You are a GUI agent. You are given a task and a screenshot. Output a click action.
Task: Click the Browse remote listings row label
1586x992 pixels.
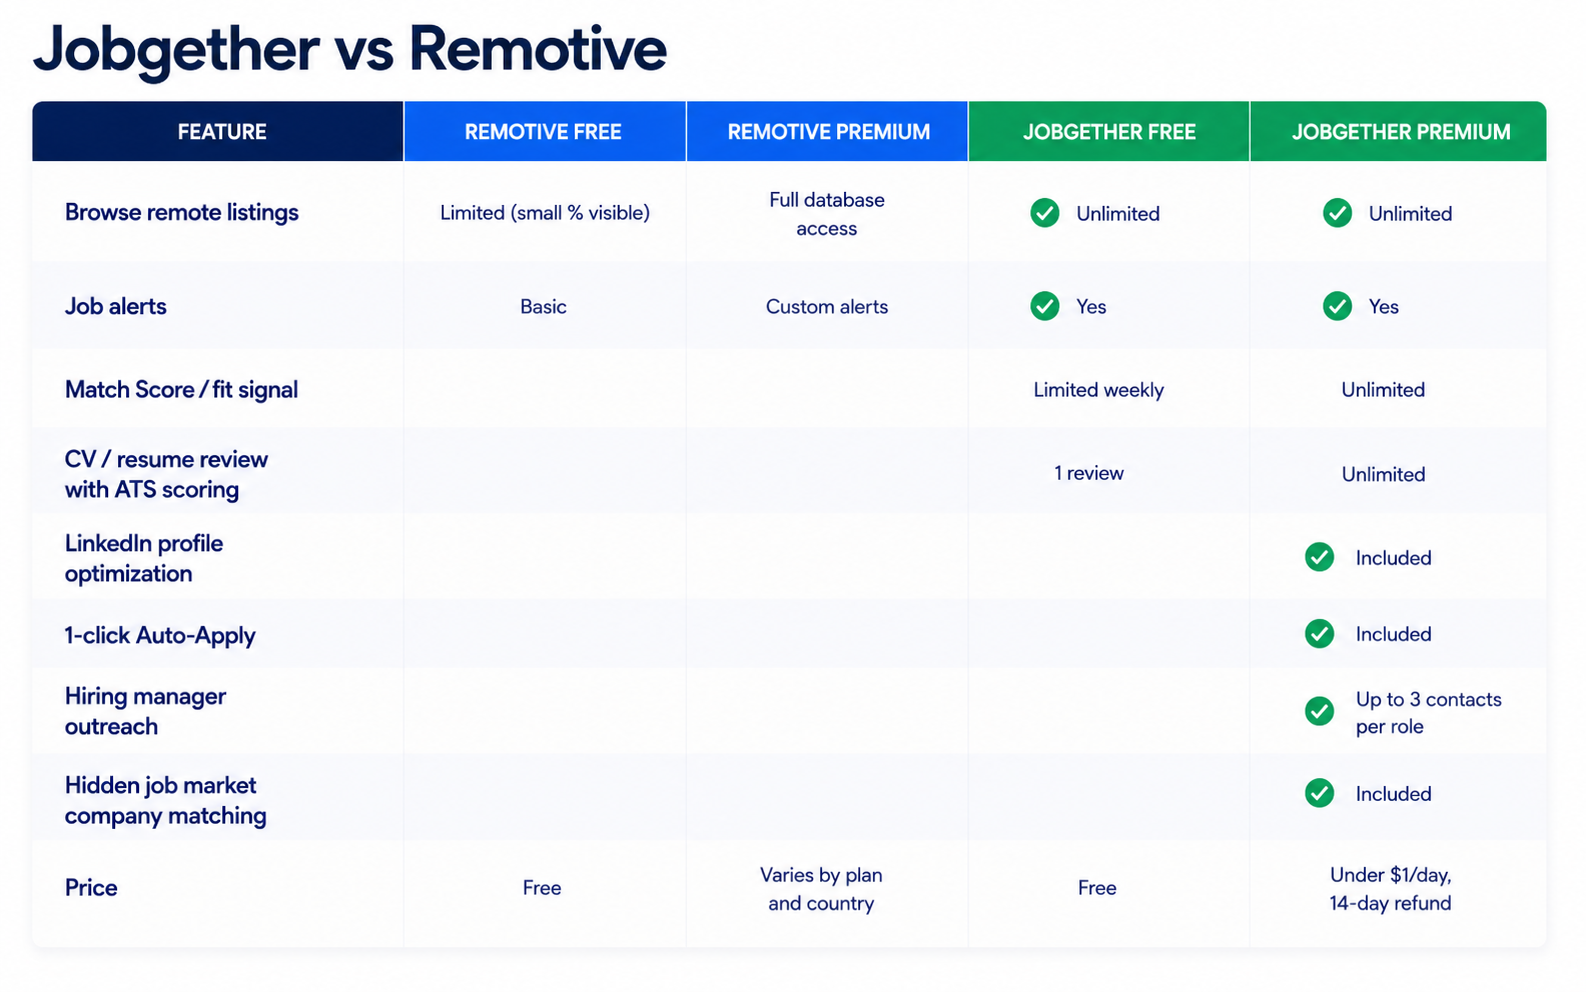182,212
